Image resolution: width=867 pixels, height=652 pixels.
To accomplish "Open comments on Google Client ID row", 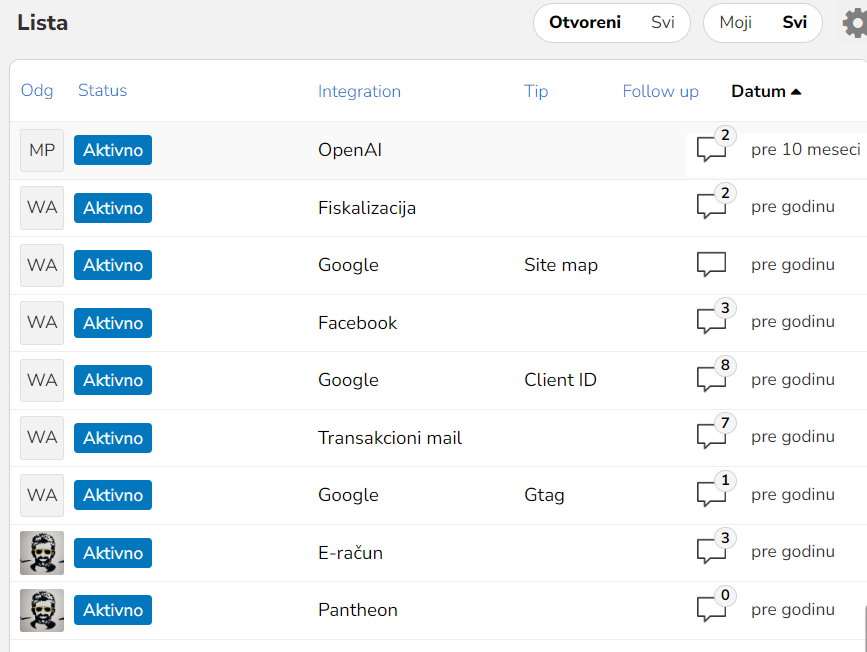I will [x=711, y=380].
